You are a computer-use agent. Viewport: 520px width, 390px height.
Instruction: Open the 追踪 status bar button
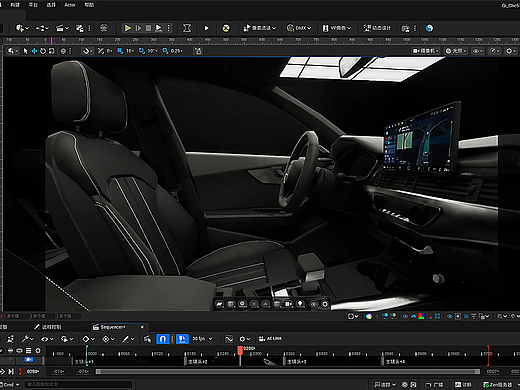coord(385,385)
